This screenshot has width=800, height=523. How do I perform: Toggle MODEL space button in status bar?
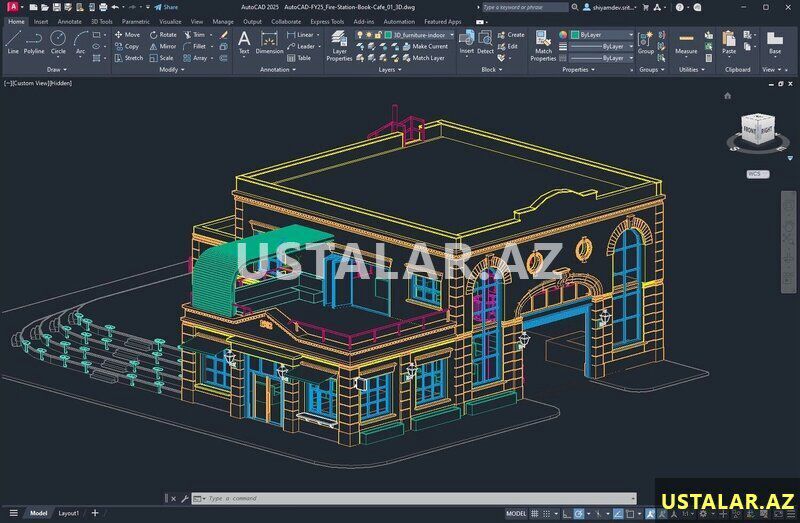516,514
